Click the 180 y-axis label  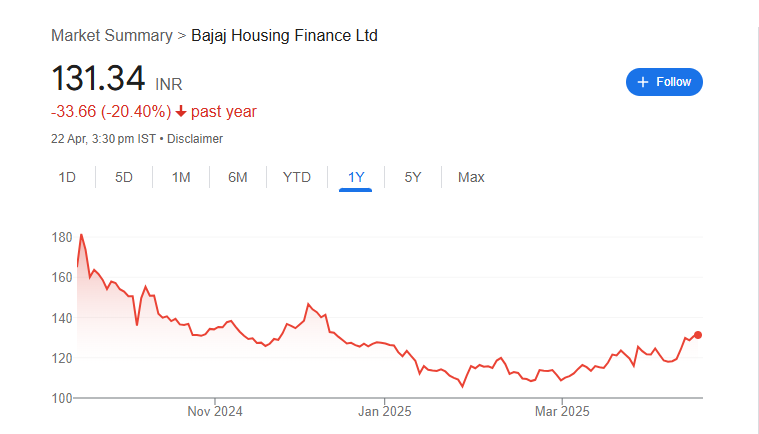click(61, 238)
